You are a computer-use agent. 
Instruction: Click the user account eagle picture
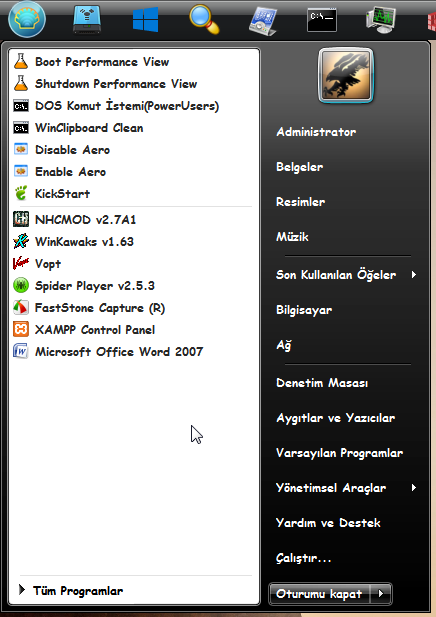tap(345, 75)
